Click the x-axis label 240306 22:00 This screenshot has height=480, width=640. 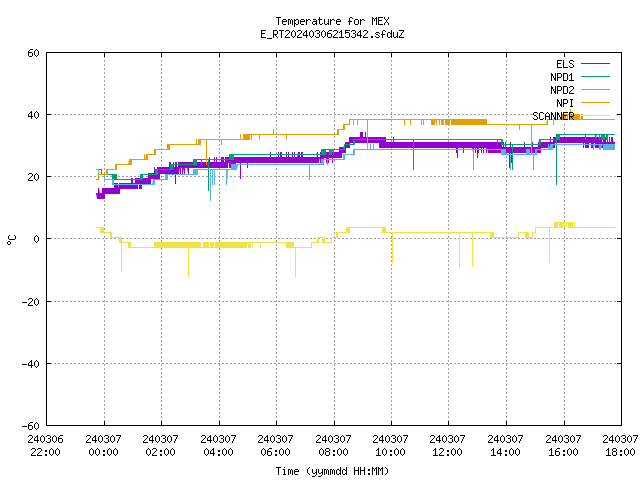45,446
